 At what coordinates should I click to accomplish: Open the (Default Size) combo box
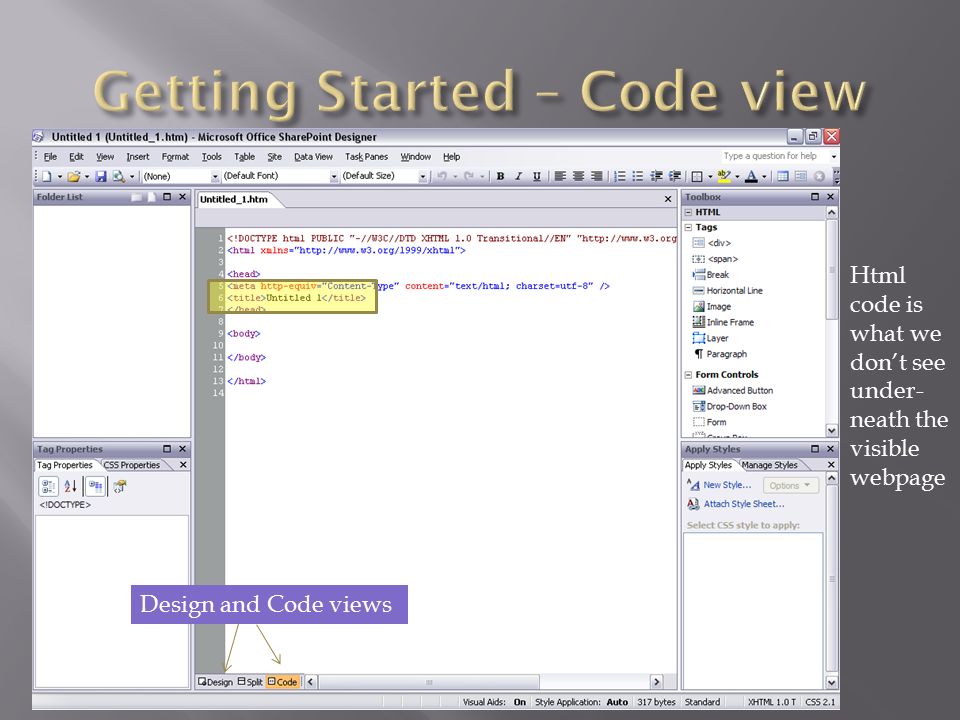pos(384,176)
